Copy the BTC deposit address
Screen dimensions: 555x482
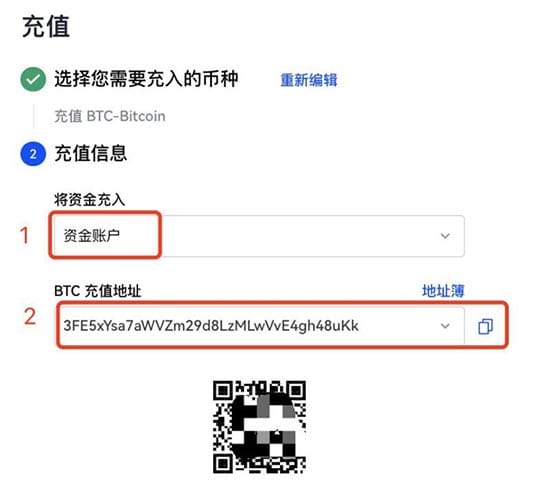tap(485, 326)
